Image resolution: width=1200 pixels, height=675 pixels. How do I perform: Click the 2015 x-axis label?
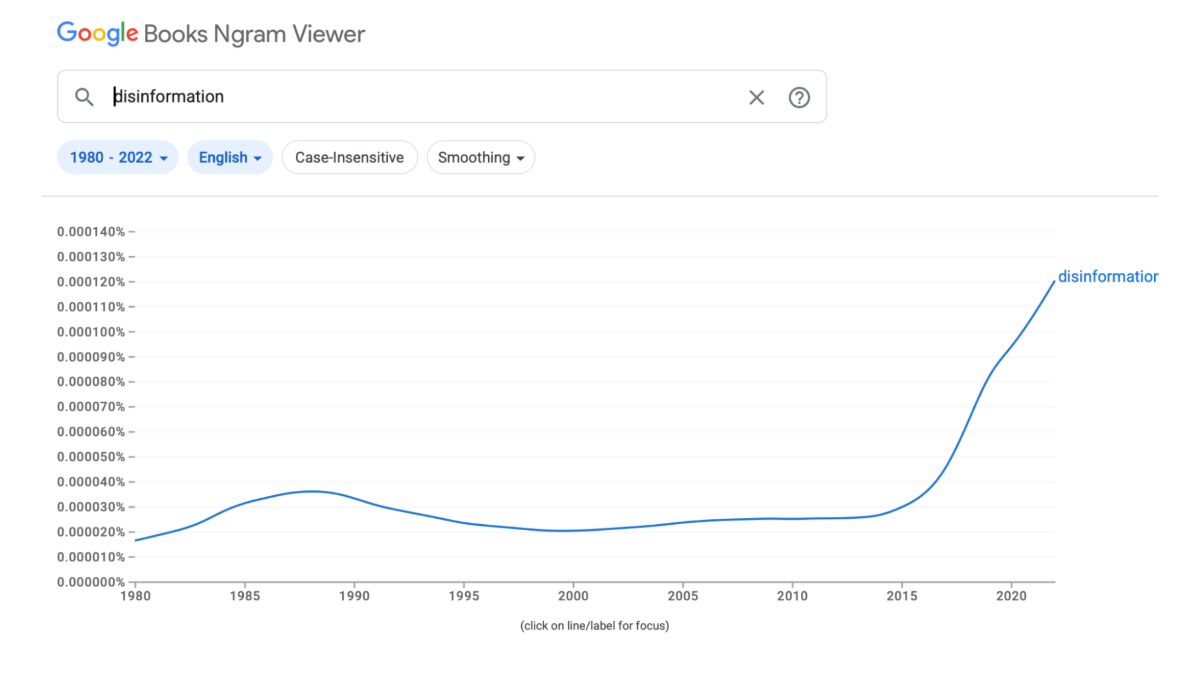(902, 597)
